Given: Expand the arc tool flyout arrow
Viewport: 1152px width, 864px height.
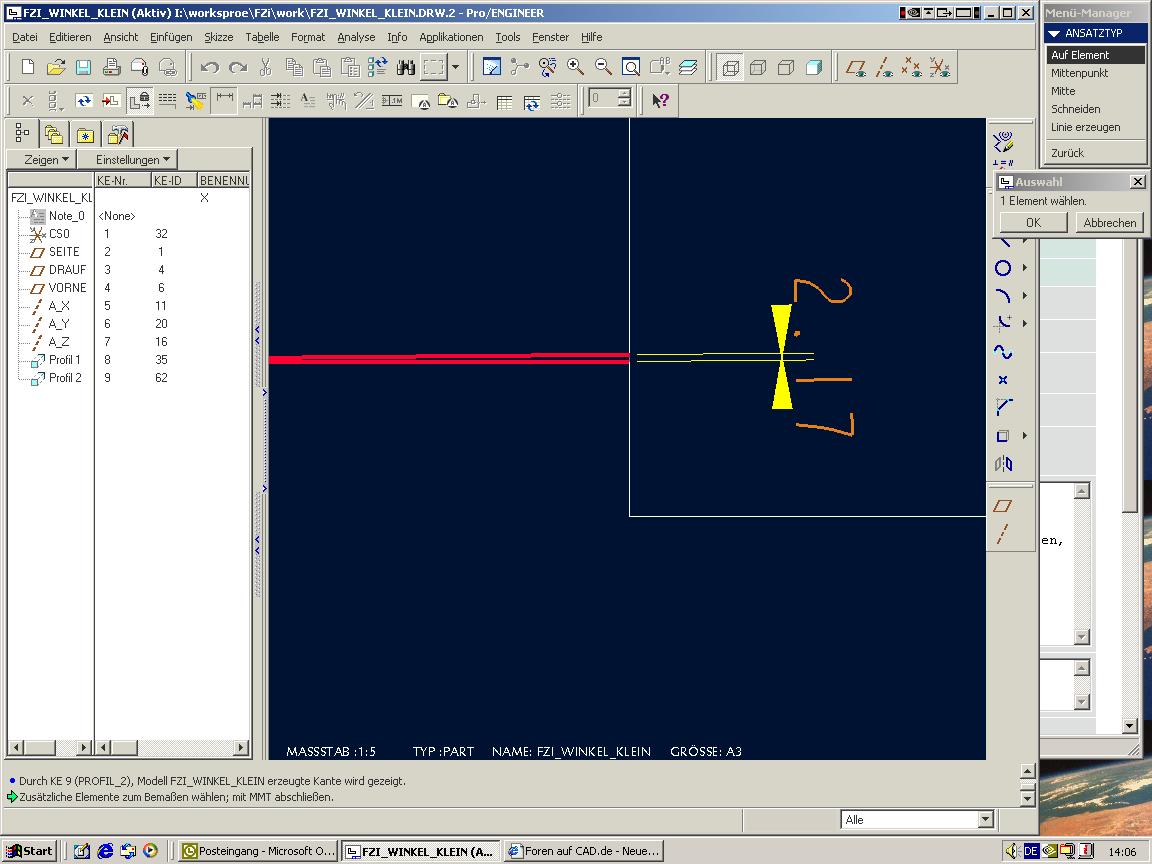Looking at the screenshot, I should tap(1025, 296).
